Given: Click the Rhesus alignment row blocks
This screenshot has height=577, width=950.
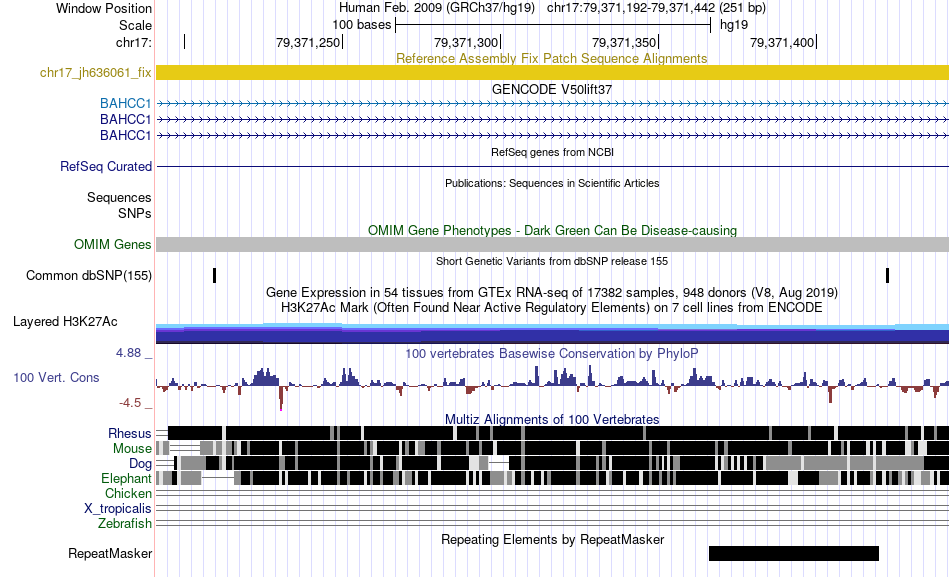Looking at the screenshot, I should coord(552,433).
